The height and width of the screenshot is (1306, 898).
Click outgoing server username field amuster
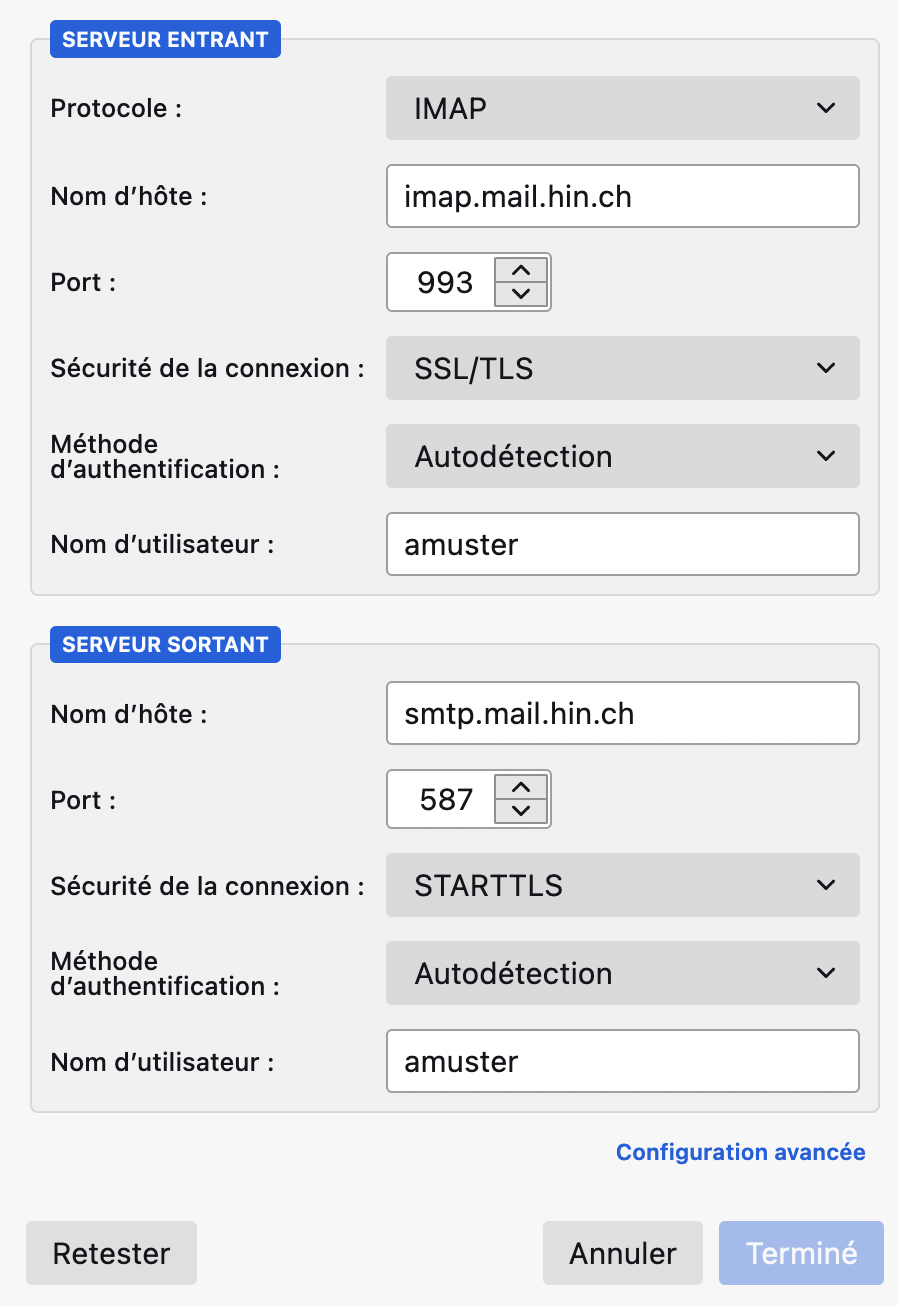(x=623, y=1061)
